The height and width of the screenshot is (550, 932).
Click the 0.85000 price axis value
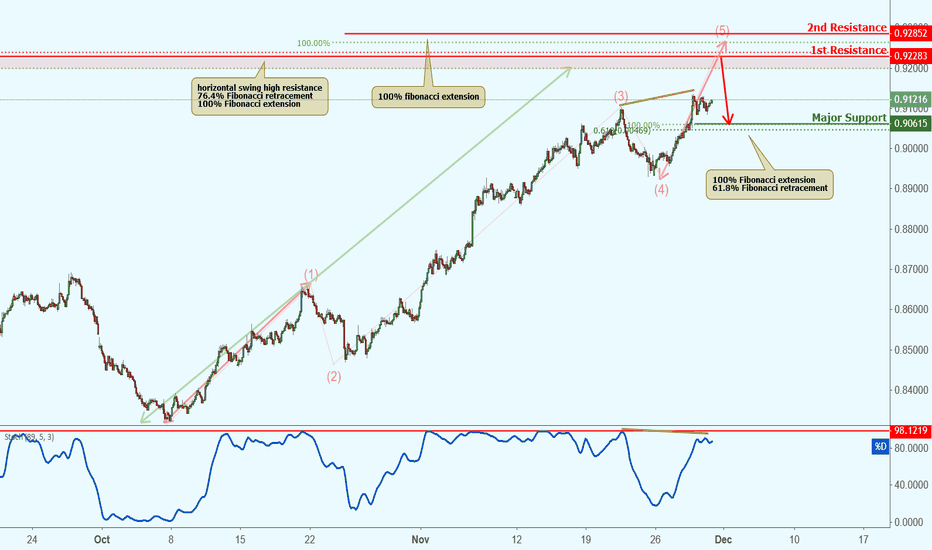[911, 350]
